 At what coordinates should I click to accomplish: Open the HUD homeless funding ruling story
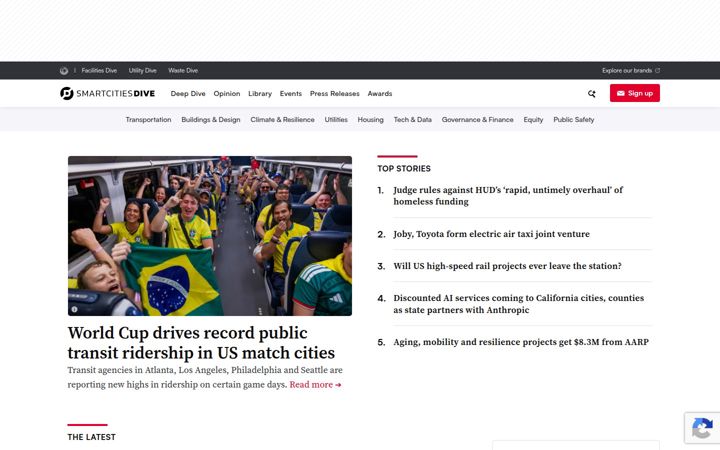point(508,196)
